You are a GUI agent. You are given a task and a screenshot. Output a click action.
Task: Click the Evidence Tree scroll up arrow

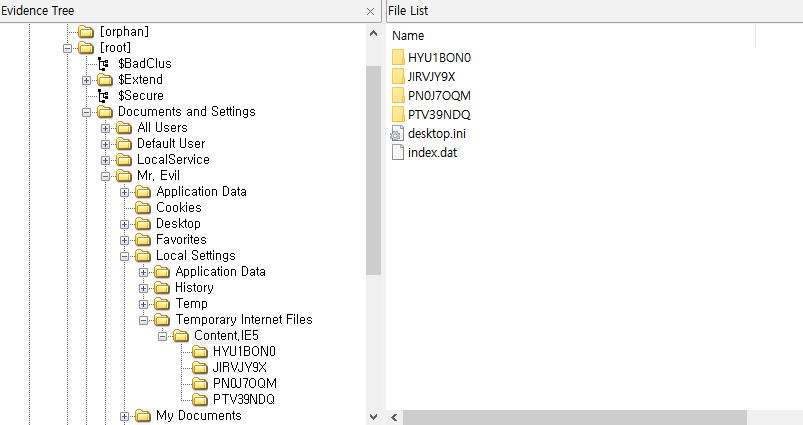point(373,33)
